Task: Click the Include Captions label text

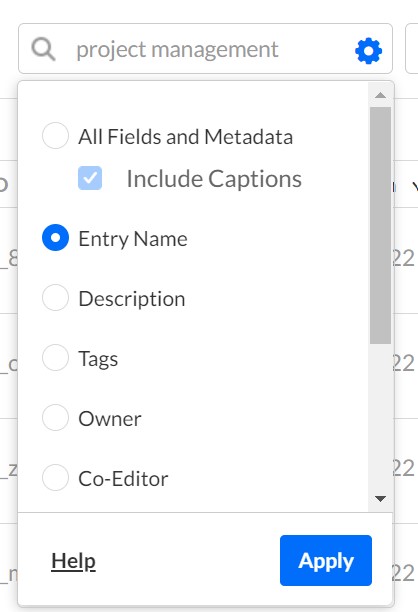Action: point(214,179)
